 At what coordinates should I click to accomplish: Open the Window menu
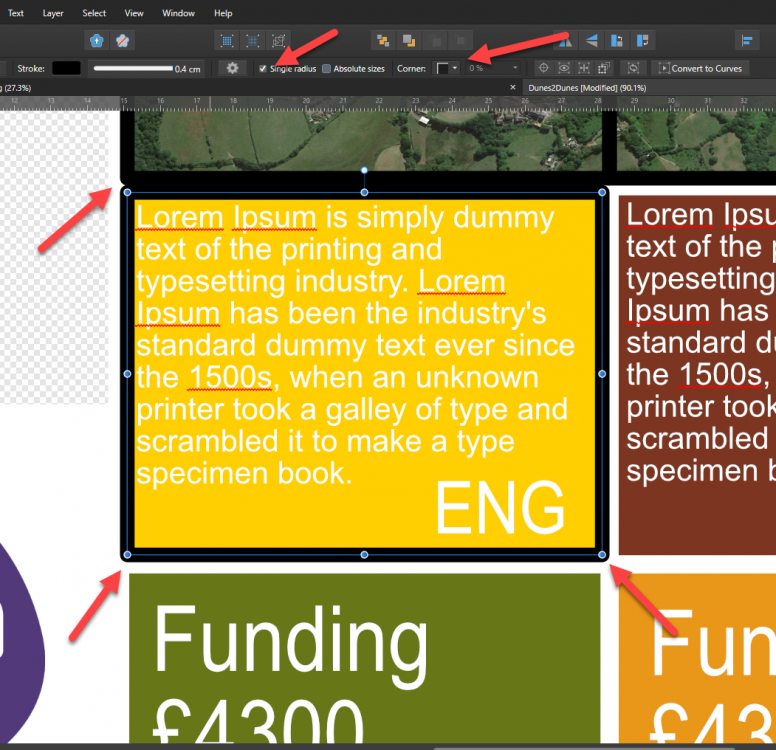178,13
